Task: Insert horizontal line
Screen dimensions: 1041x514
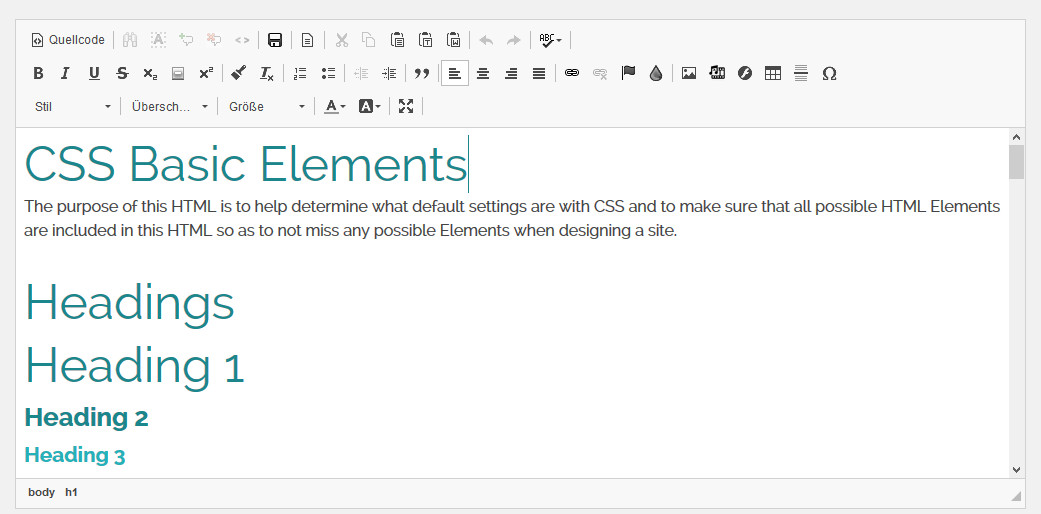Action: tap(801, 73)
